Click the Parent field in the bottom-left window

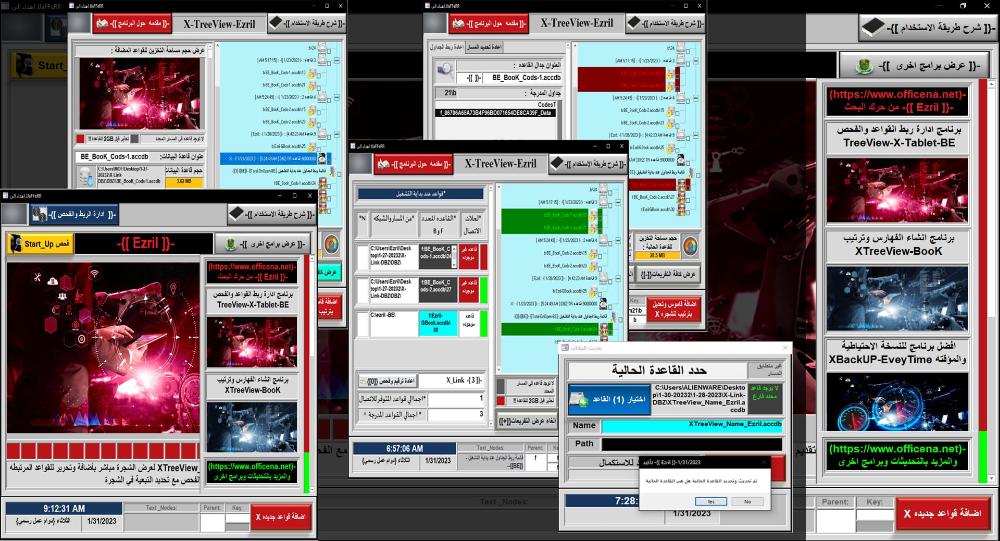(x=212, y=522)
